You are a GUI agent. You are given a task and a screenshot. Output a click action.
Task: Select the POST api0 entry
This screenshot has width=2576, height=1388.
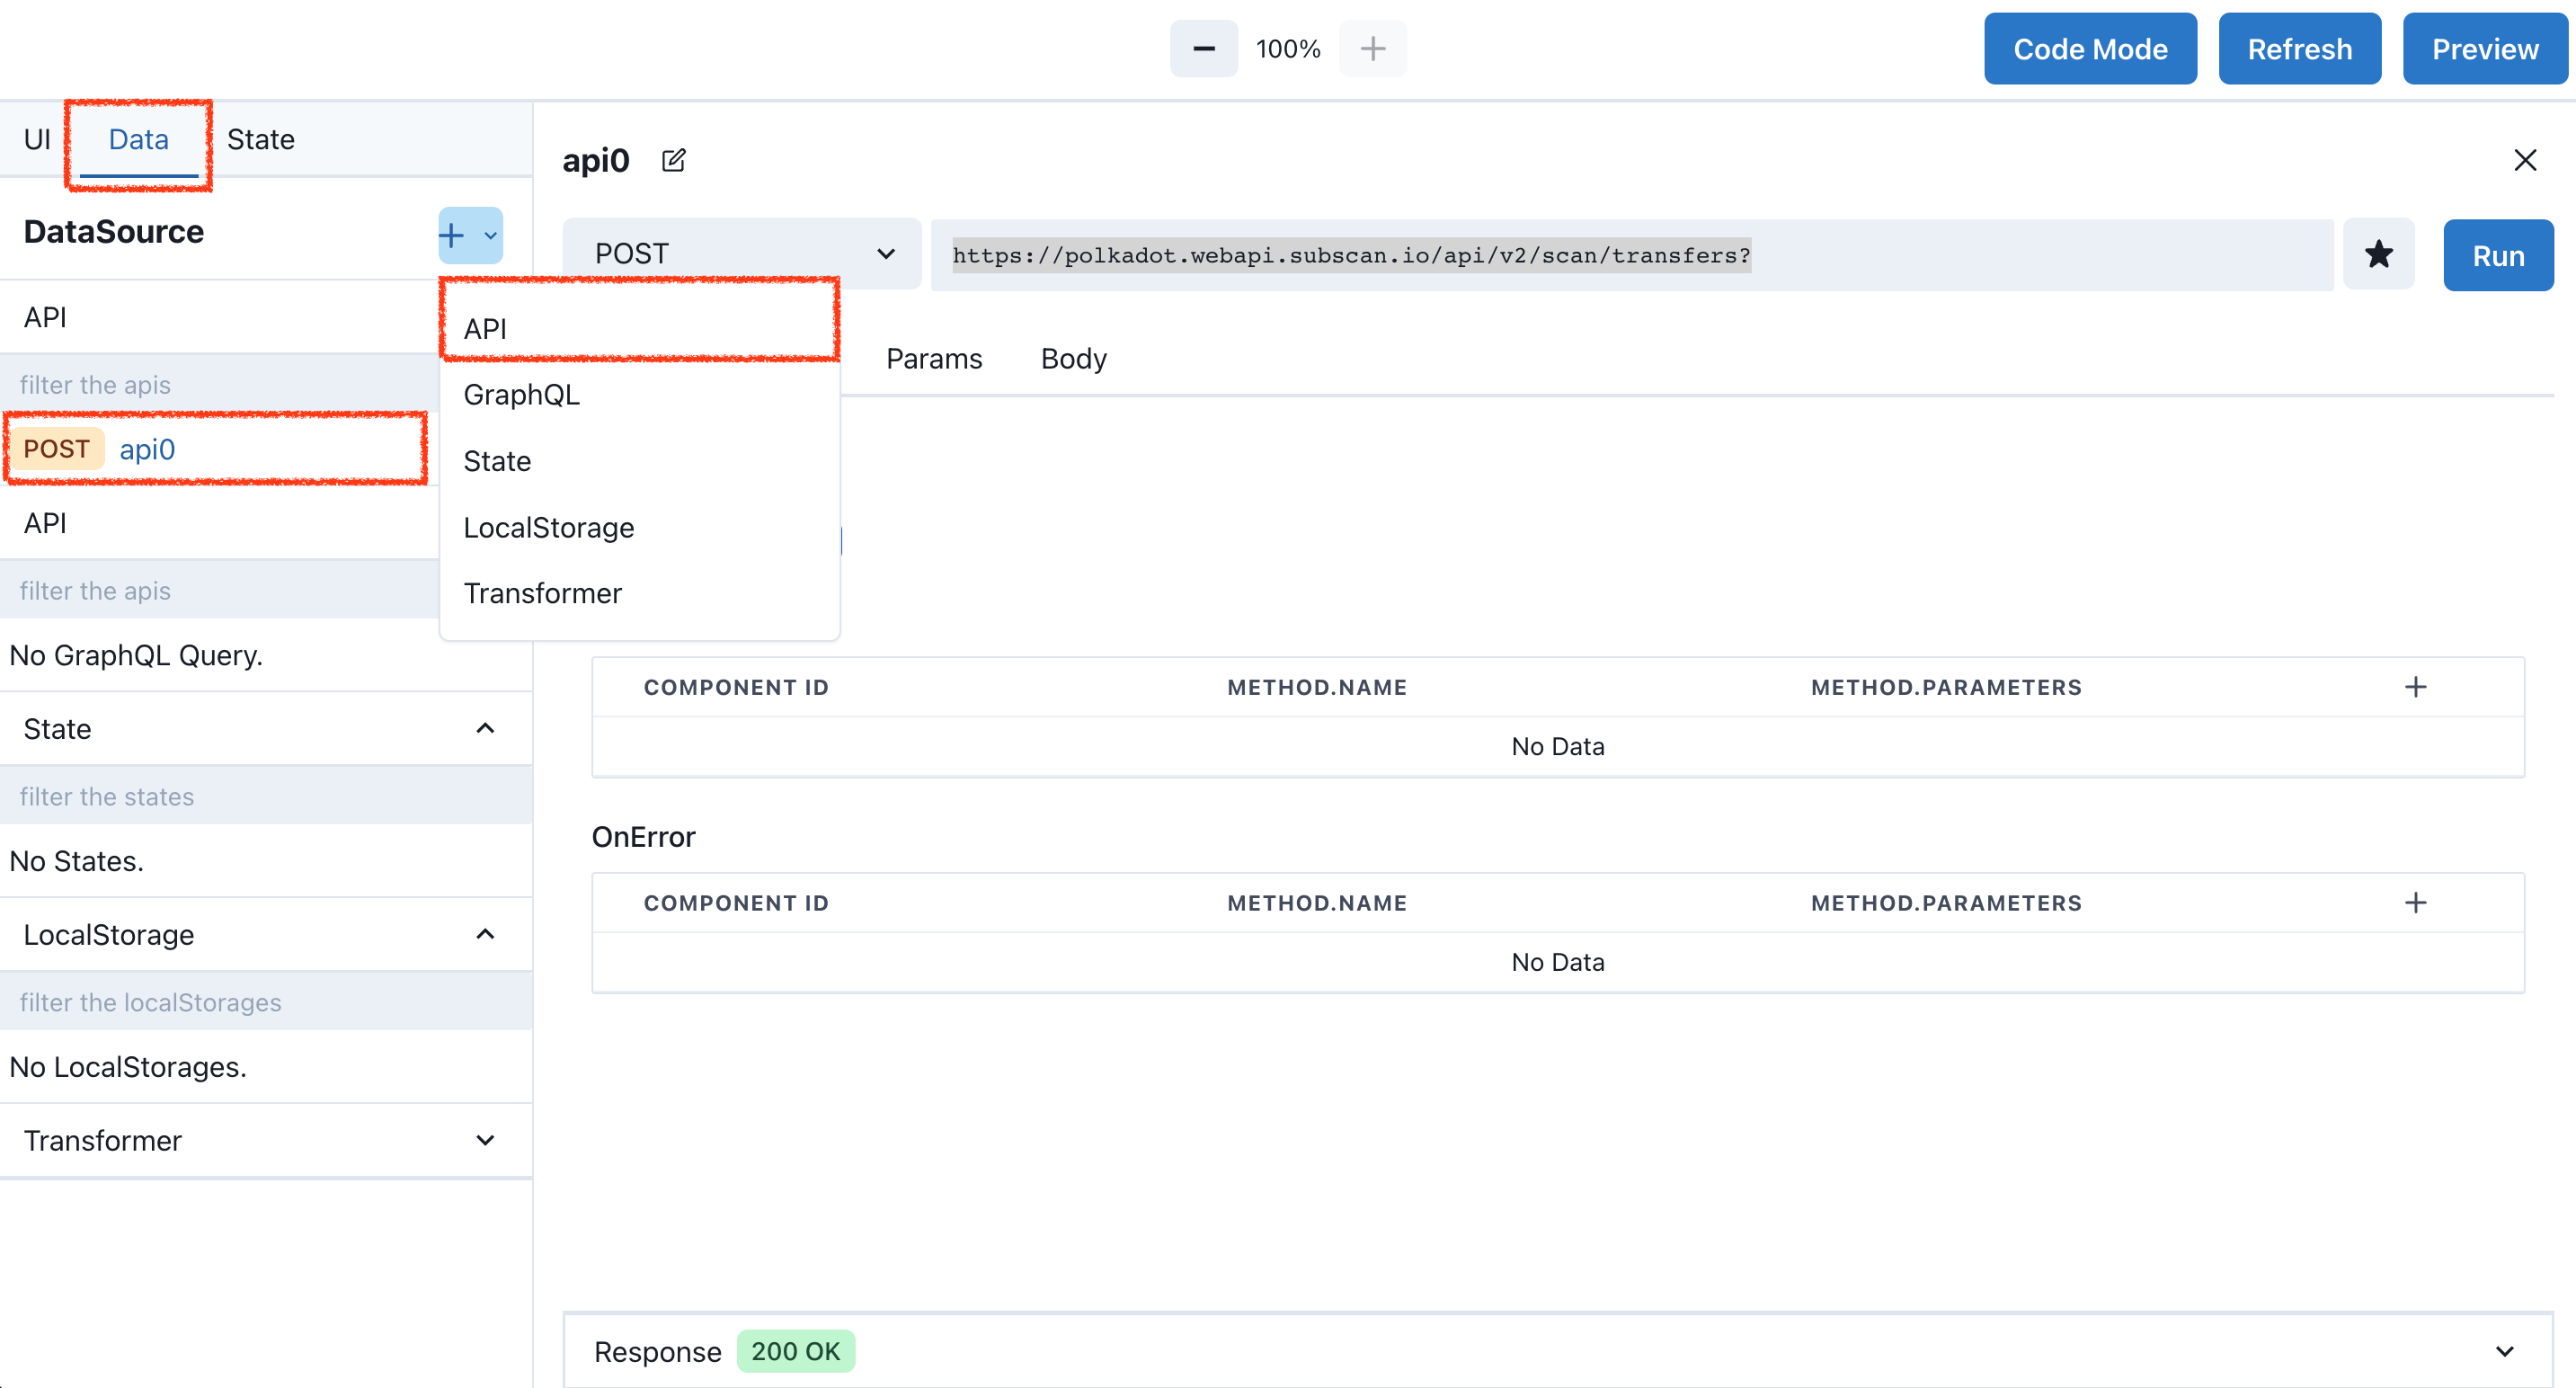tap(216, 449)
